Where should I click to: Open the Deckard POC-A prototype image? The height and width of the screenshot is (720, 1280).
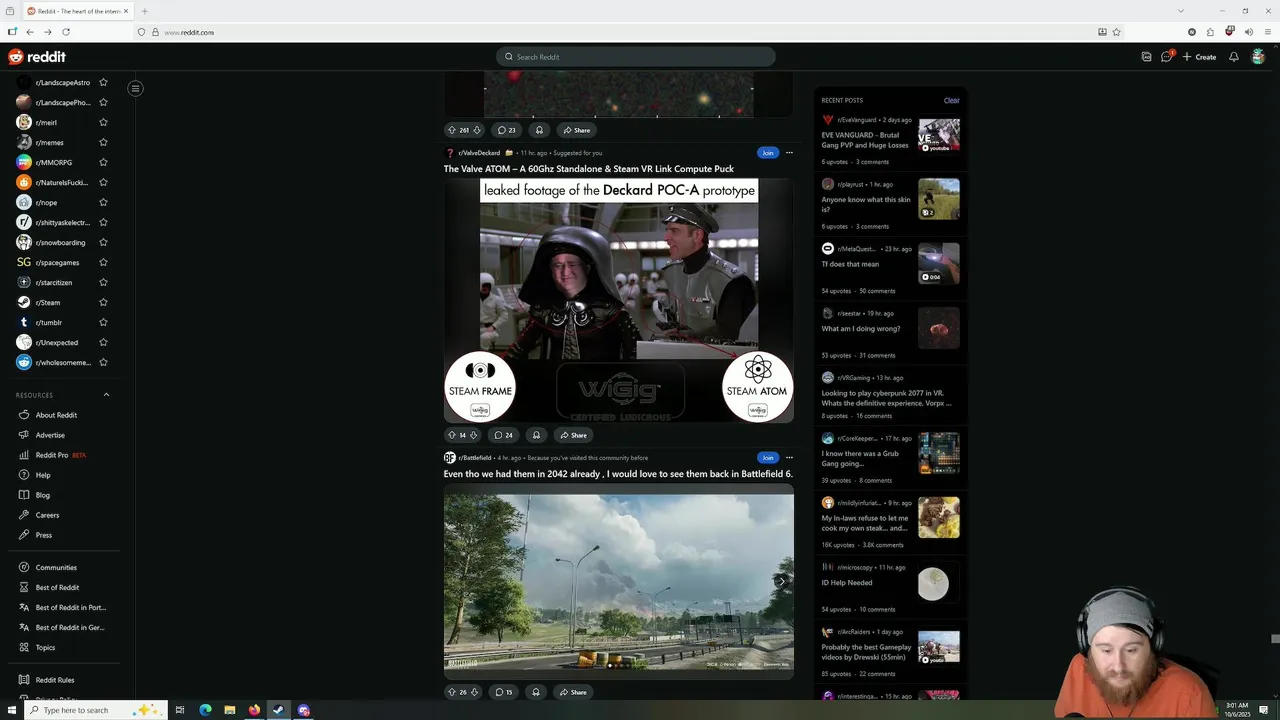coord(619,301)
